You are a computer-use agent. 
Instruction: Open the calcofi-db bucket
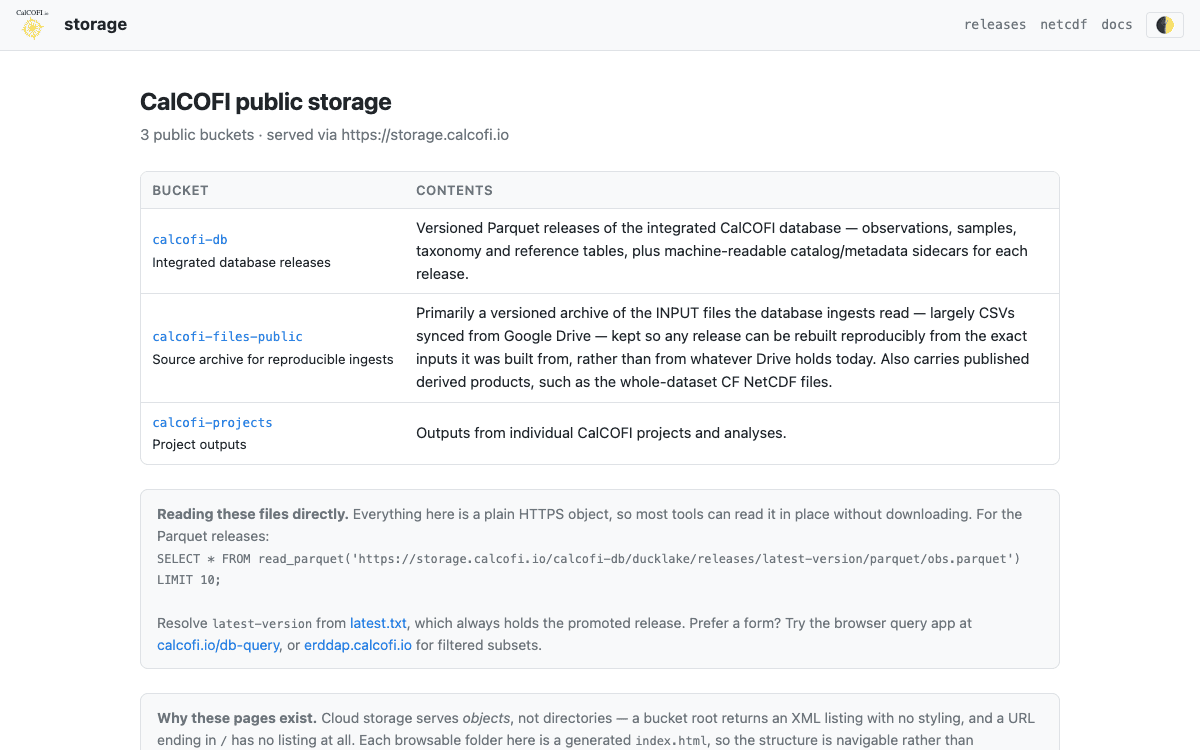[190, 240]
